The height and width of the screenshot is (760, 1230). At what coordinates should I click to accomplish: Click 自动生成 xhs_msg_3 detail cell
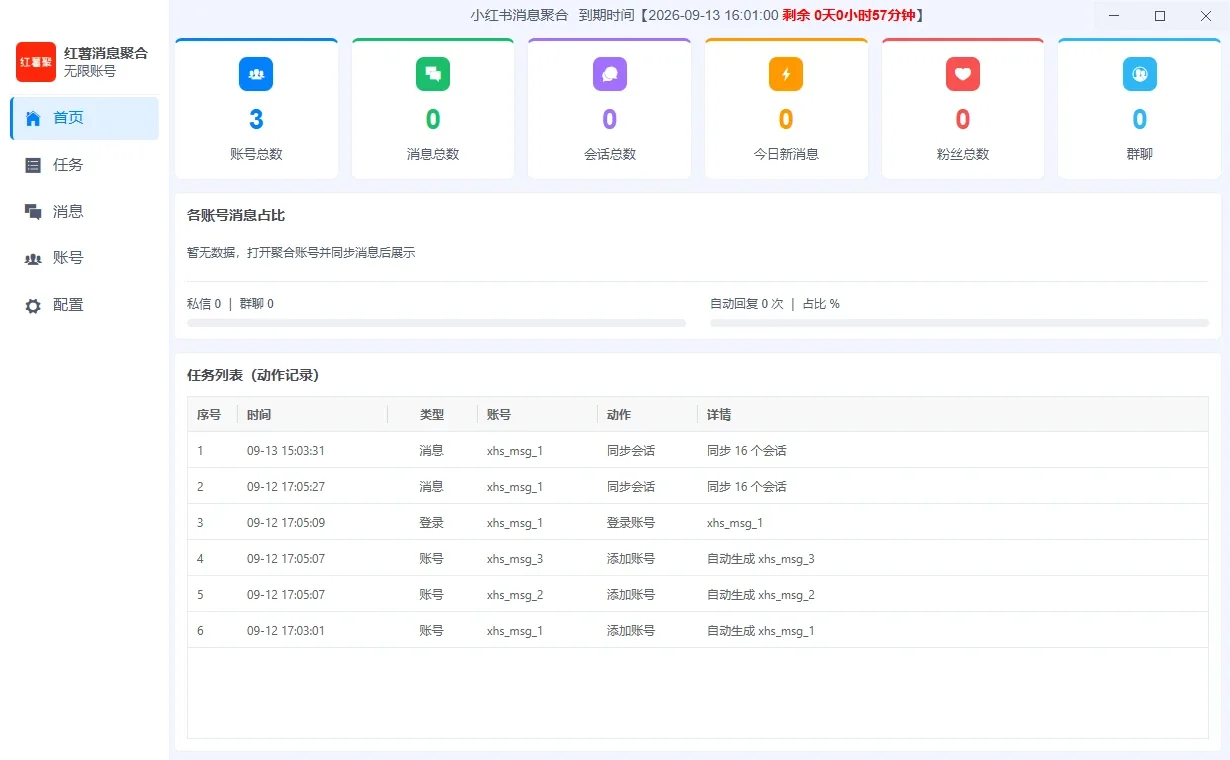point(761,558)
